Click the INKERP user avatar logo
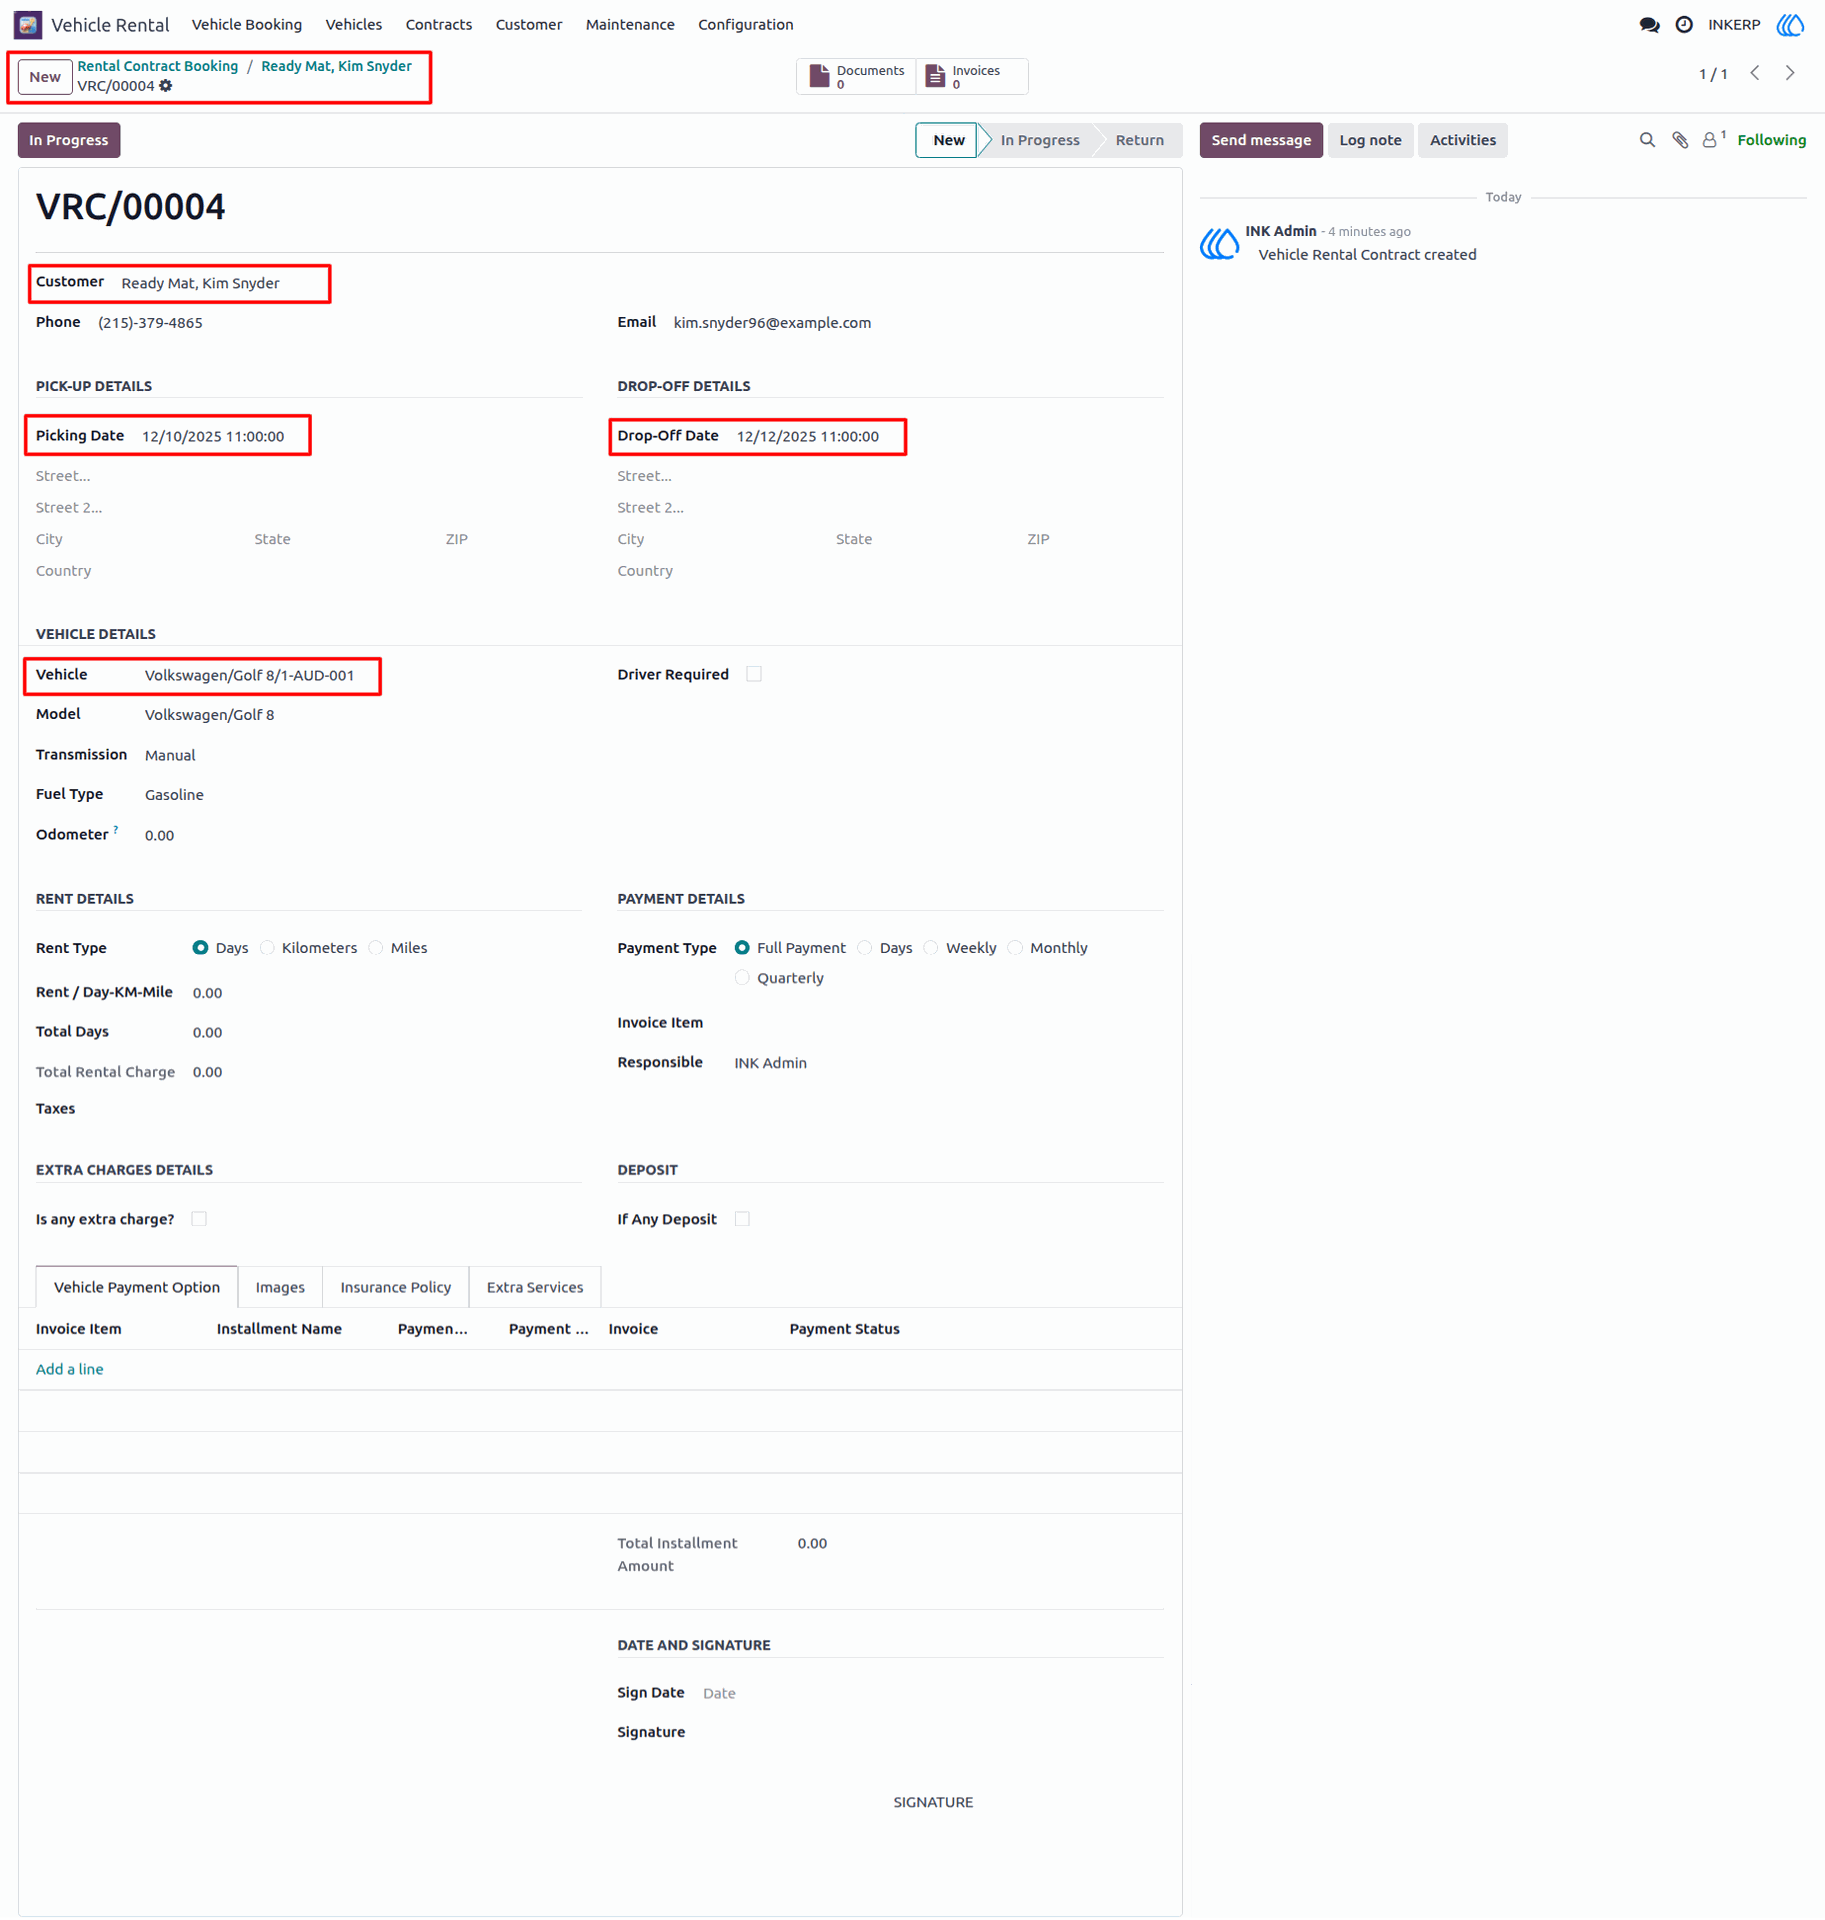This screenshot has height=1920, width=1825. pos(1790,25)
